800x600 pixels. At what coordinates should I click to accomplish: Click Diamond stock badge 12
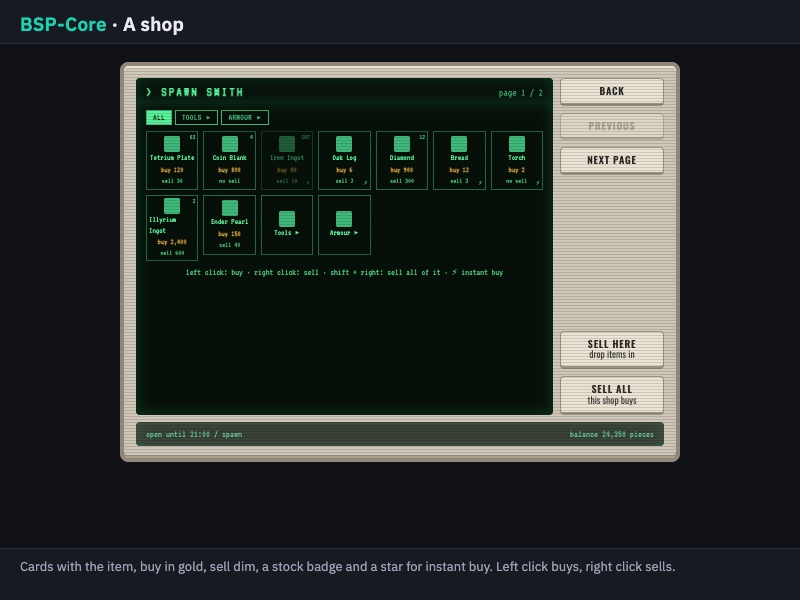coord(422,137)
